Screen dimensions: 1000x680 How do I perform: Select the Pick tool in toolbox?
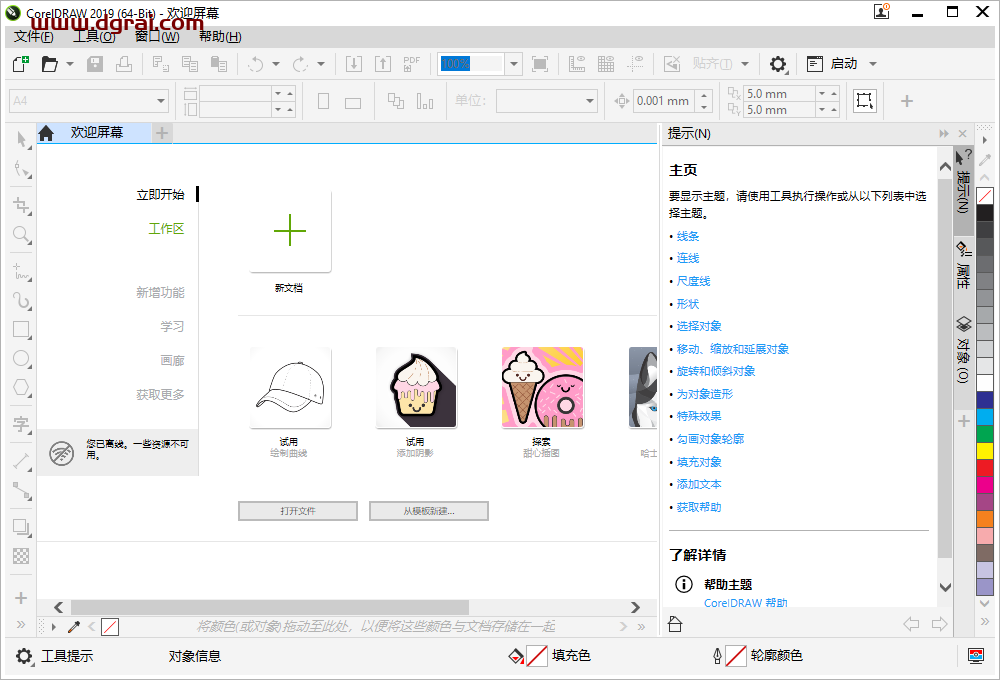(22, 139)
